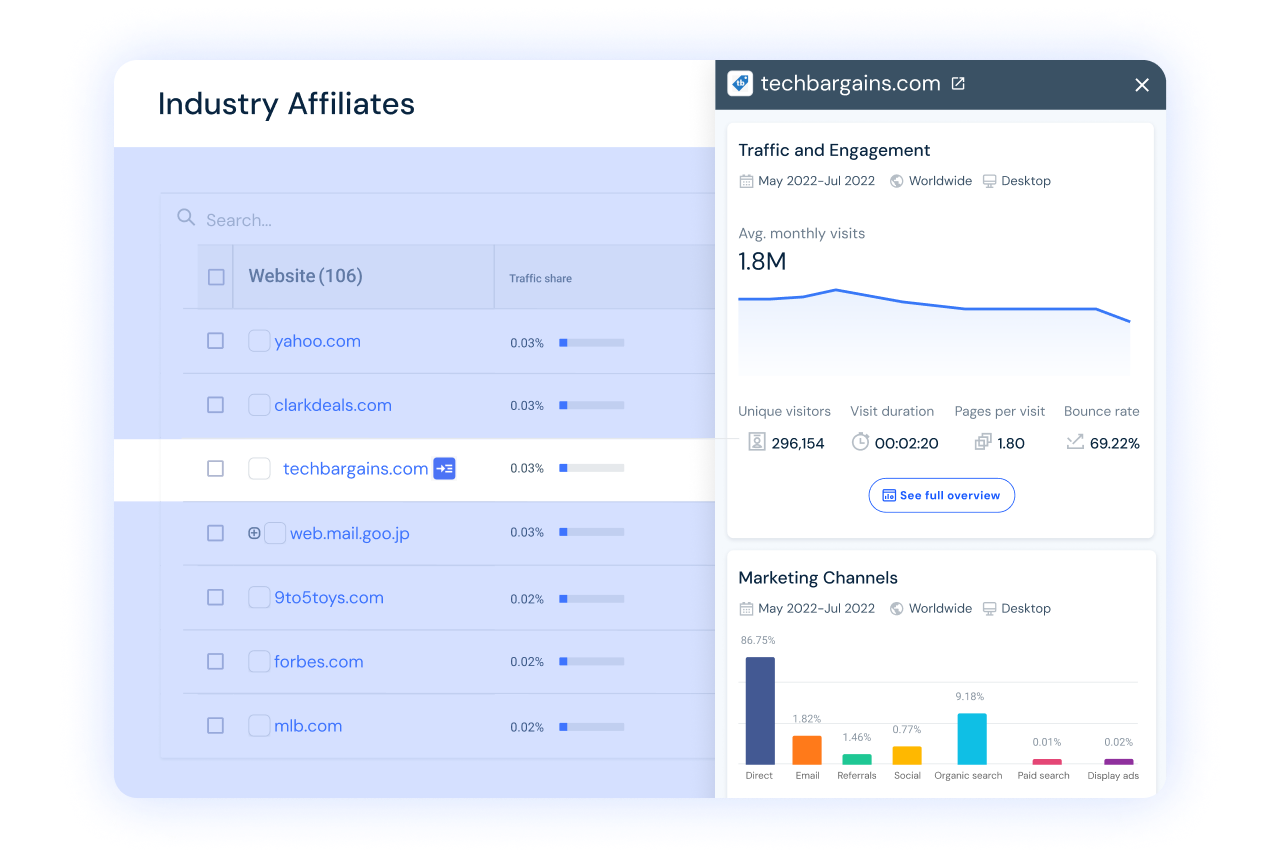Check the web.mail.goo.jp row checkbox
Viewport: 1280px width, 856px height.
215,533
